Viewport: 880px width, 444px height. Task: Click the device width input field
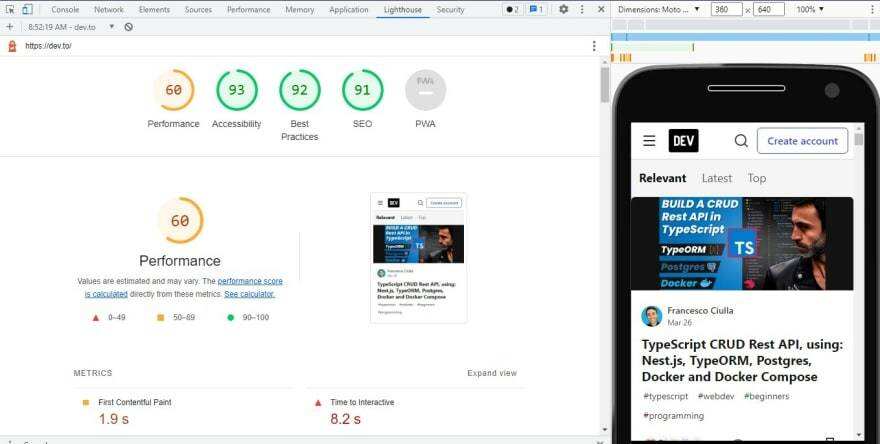pyautogui.click(x=726, y=9)
